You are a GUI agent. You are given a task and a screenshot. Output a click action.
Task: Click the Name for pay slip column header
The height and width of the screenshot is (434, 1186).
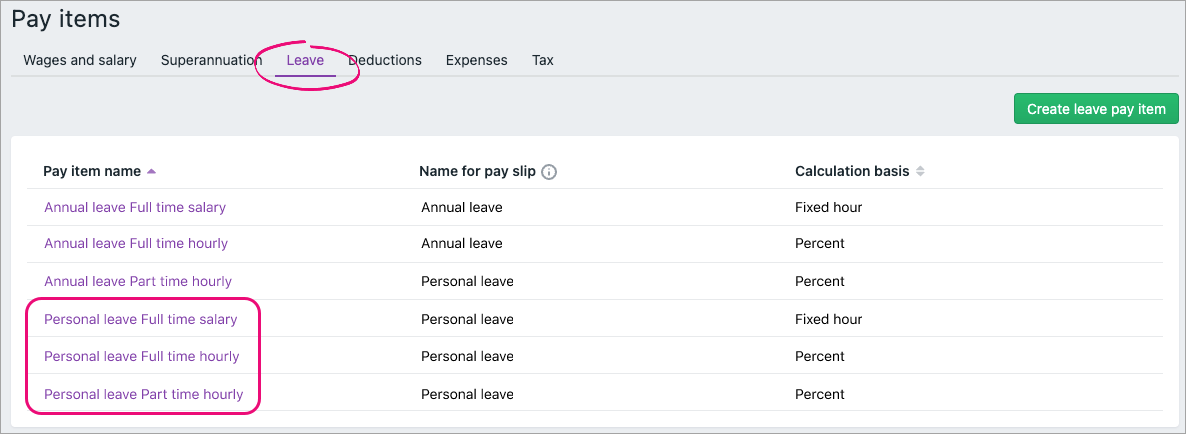point(478,171)
